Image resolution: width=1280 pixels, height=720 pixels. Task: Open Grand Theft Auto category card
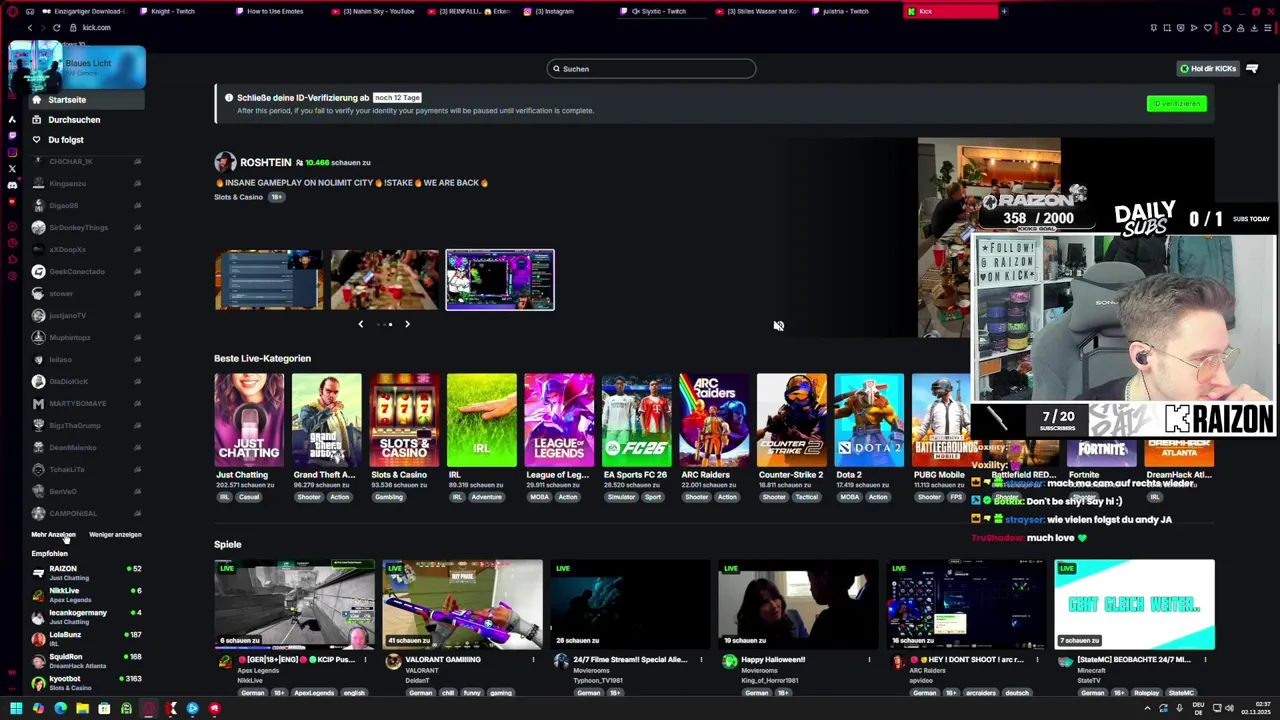click(x=326, y=420)
